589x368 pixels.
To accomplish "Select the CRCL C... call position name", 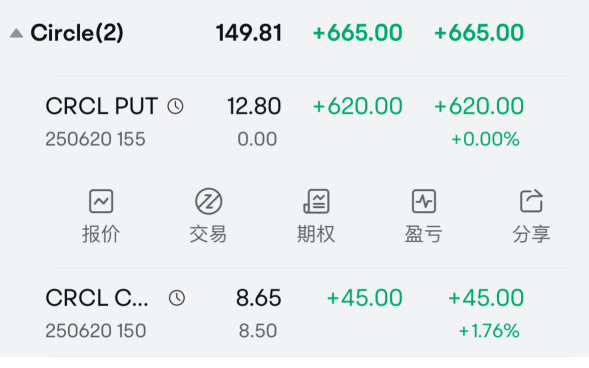I will [97, 298].
